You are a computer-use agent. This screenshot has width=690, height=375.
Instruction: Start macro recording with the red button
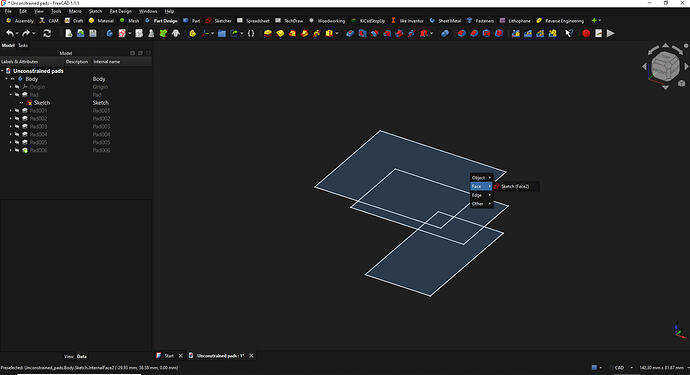[x=586, y=33]
